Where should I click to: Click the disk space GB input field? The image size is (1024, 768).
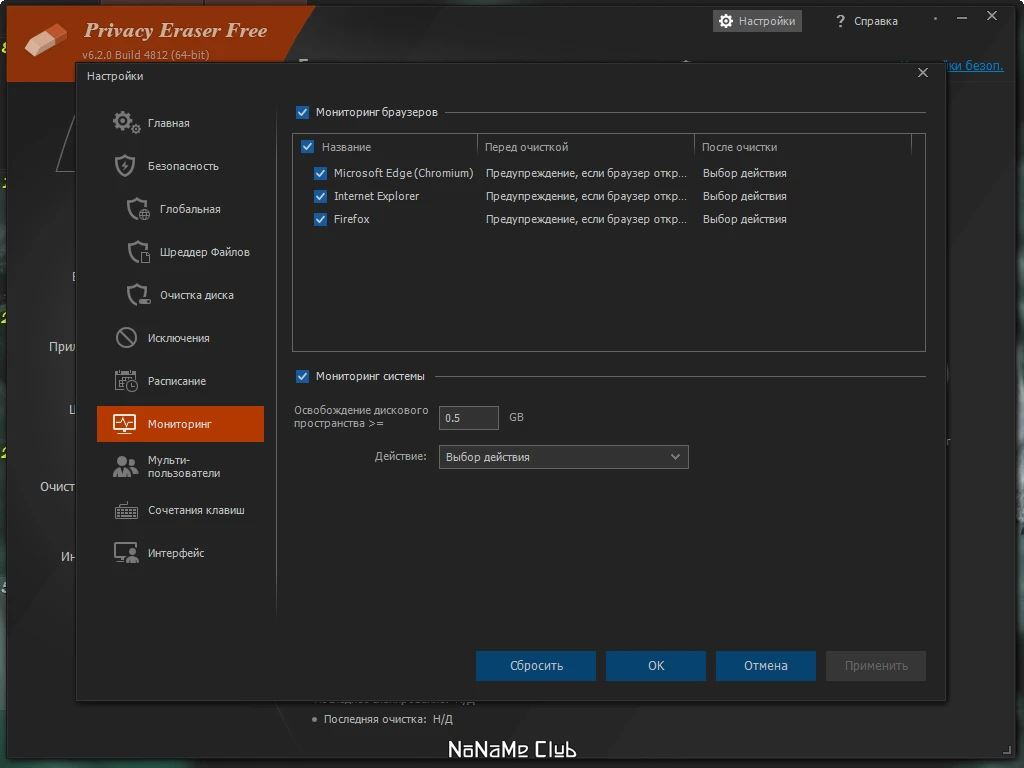tap(469, 418)
